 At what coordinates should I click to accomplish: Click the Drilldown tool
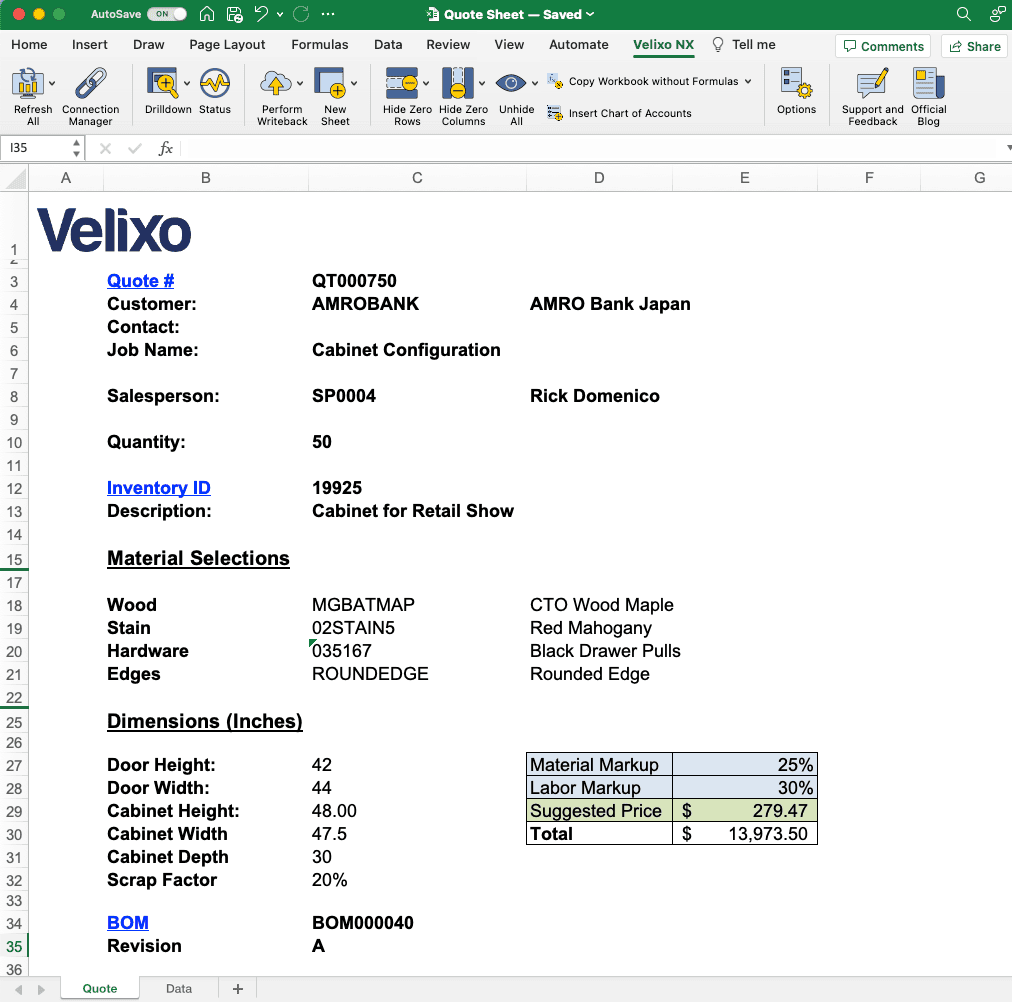163,83
